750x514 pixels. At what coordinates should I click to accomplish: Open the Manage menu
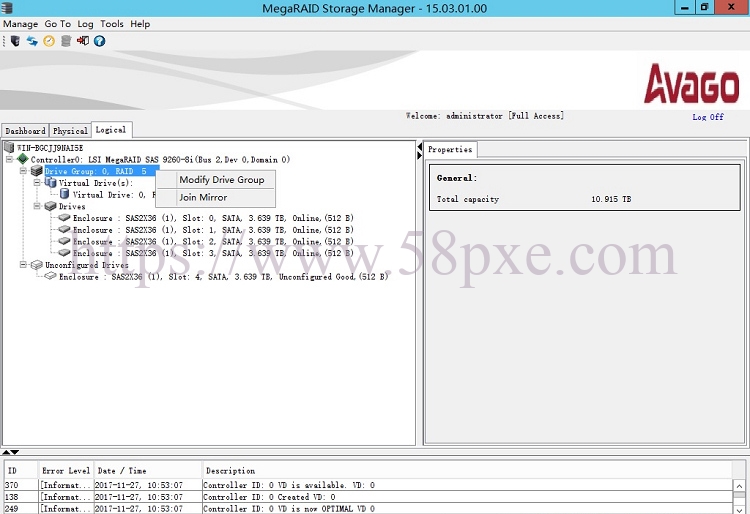point(21,24)
